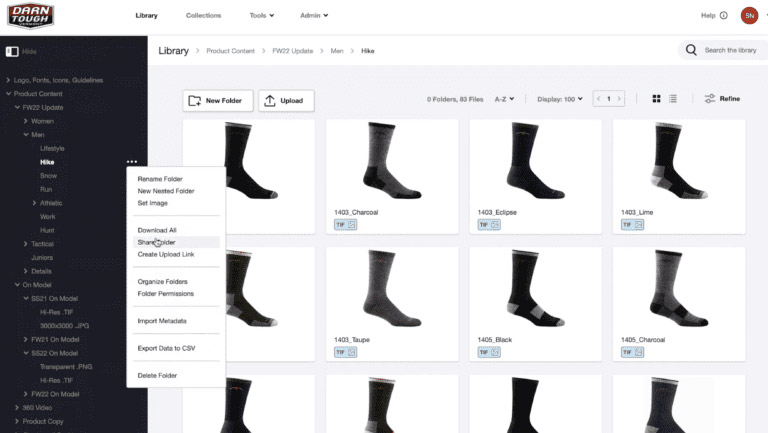Open the 1403_Eclipse sock thumbnail
Image resolution: width=768 pixels, height=433 pixels.
point(535,162)
